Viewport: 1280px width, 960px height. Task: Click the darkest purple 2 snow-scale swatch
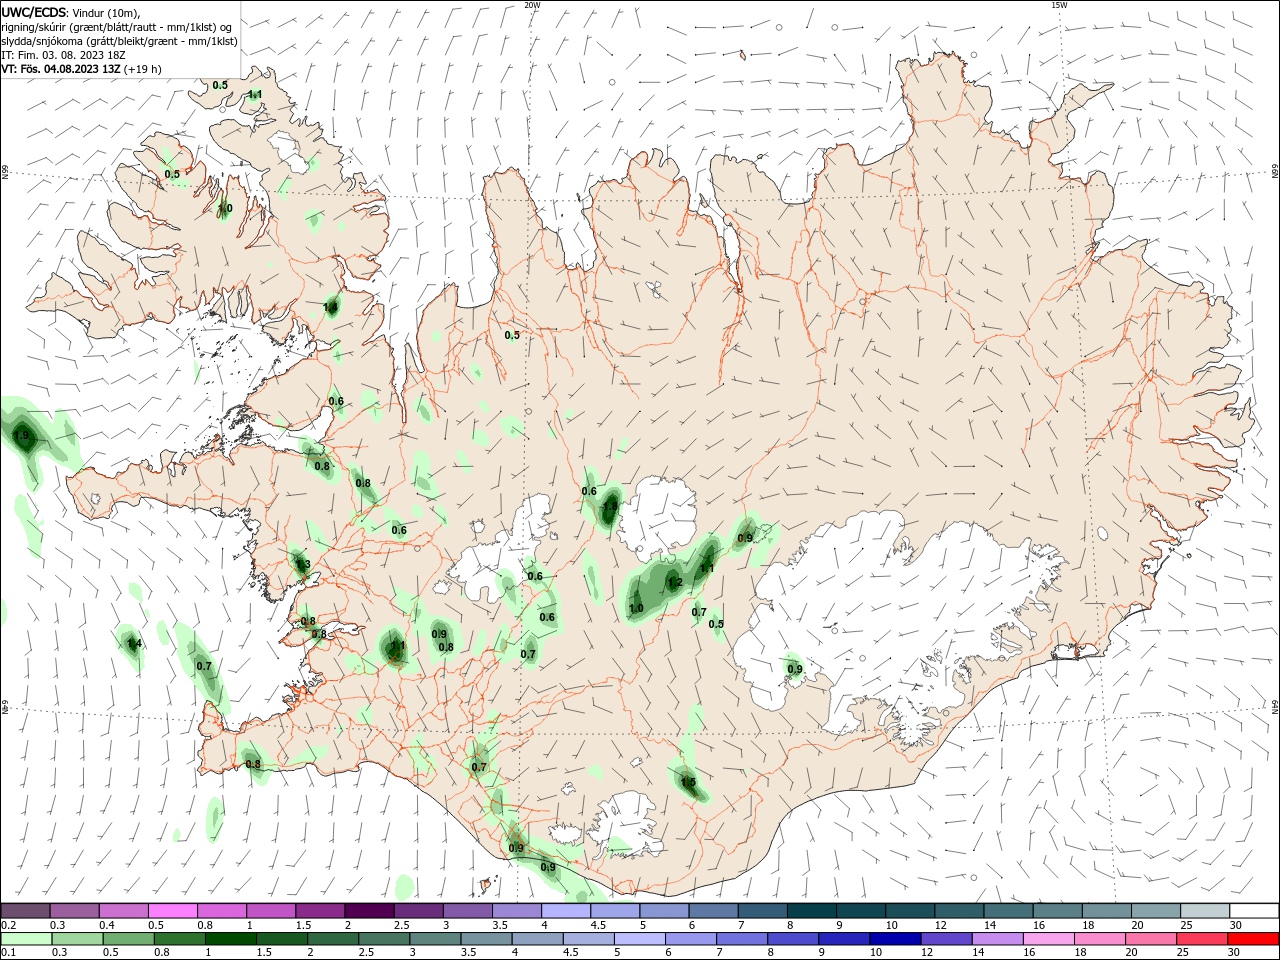click(369, 911)
